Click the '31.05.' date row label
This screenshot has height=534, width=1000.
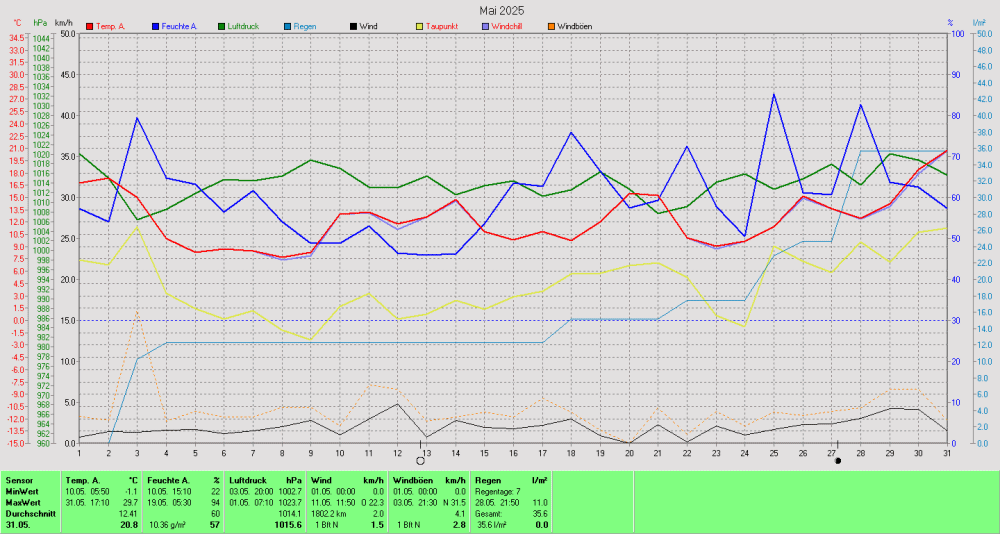(18, 524)
